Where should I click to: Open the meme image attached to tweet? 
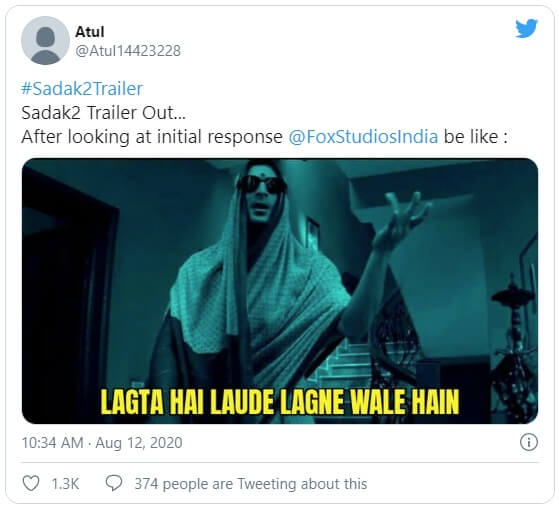click(280, 291)
